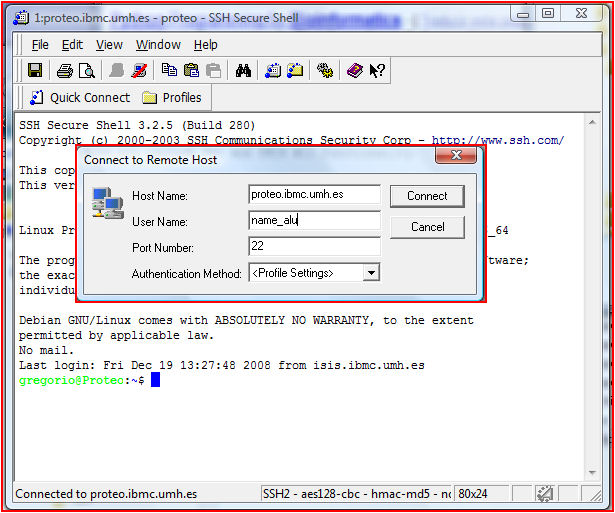Click the Find binoculars icon

(243, 71)
